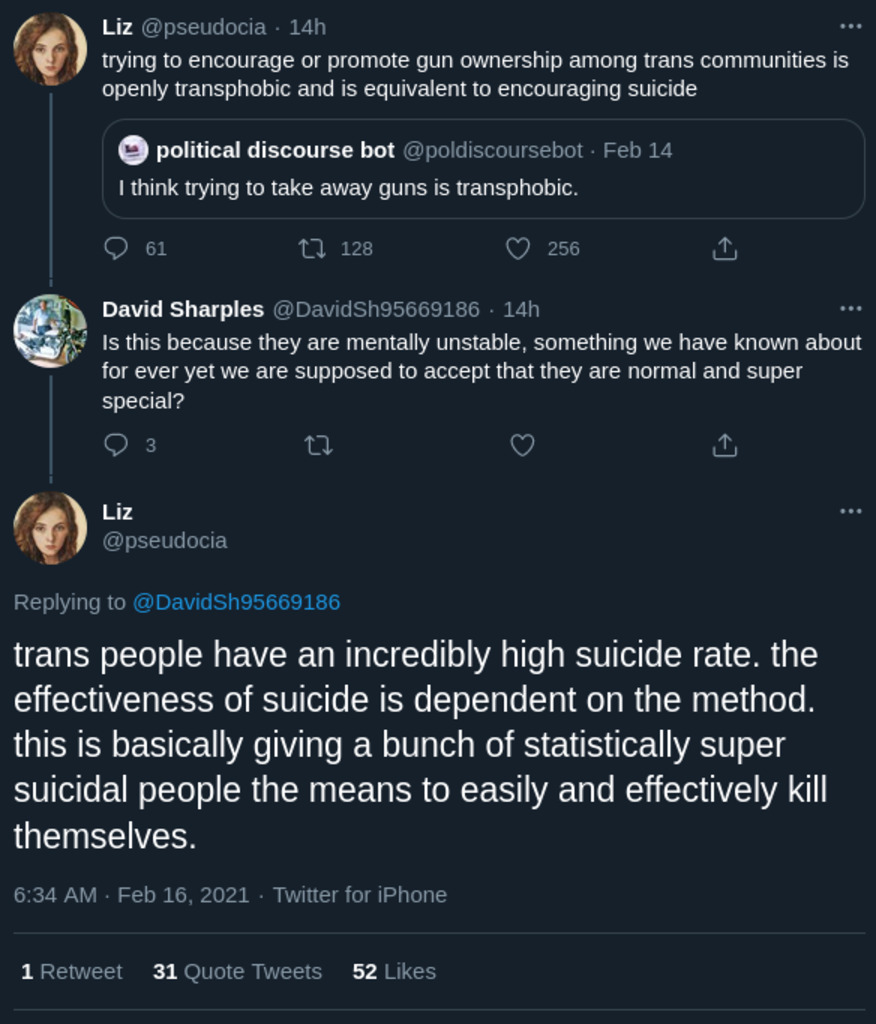
Task: Click the Twitter for iPhone source link
Action: 360,894
